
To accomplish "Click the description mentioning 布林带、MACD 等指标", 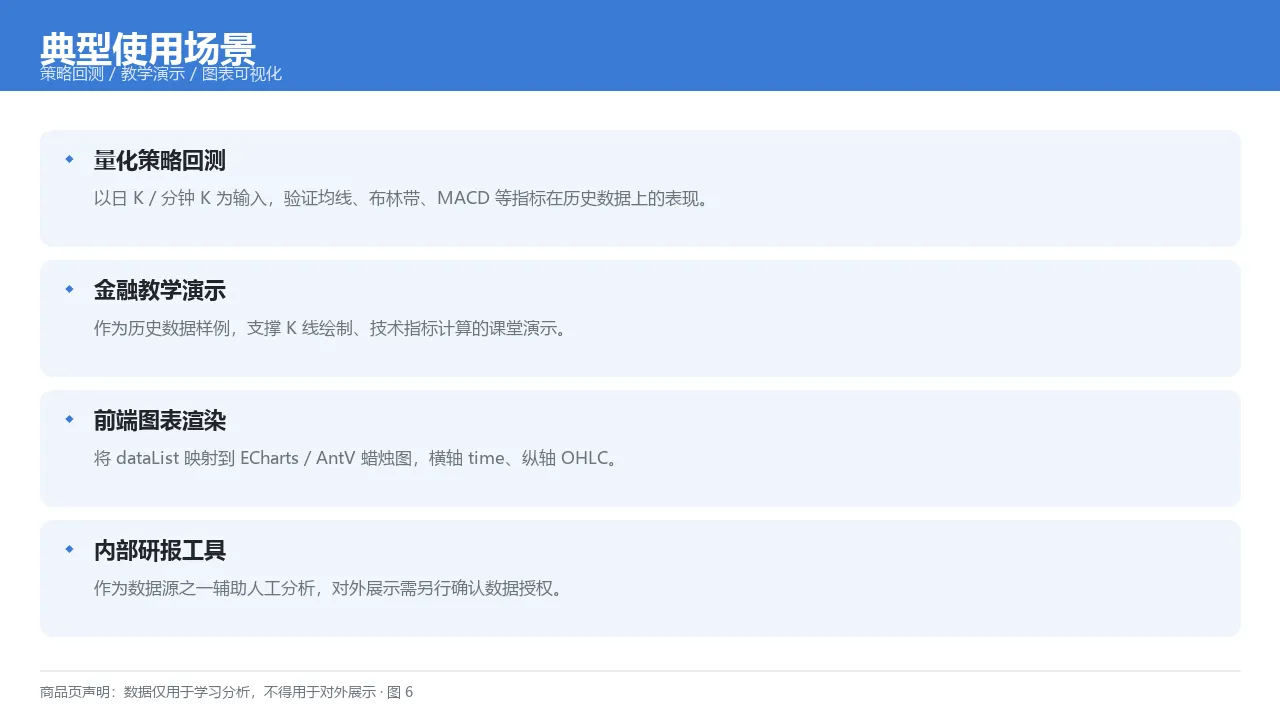I will tap(404, 198).
